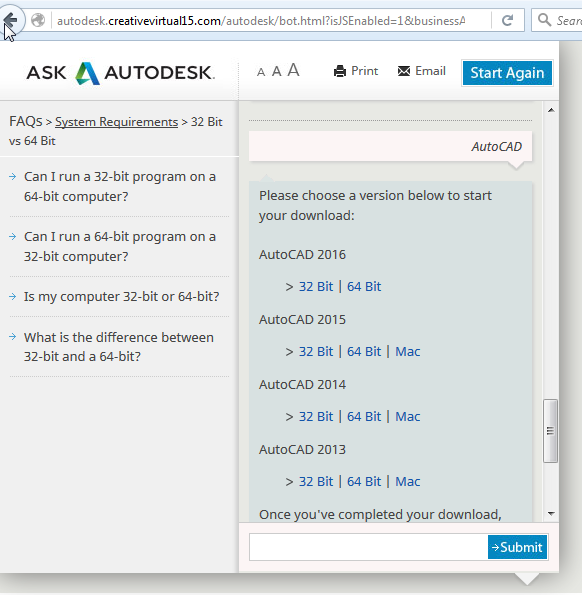The height and width of the screenshot is (595, 582).
Task: Click the chat scrollbar up arrow
Action: click(551, 110)
